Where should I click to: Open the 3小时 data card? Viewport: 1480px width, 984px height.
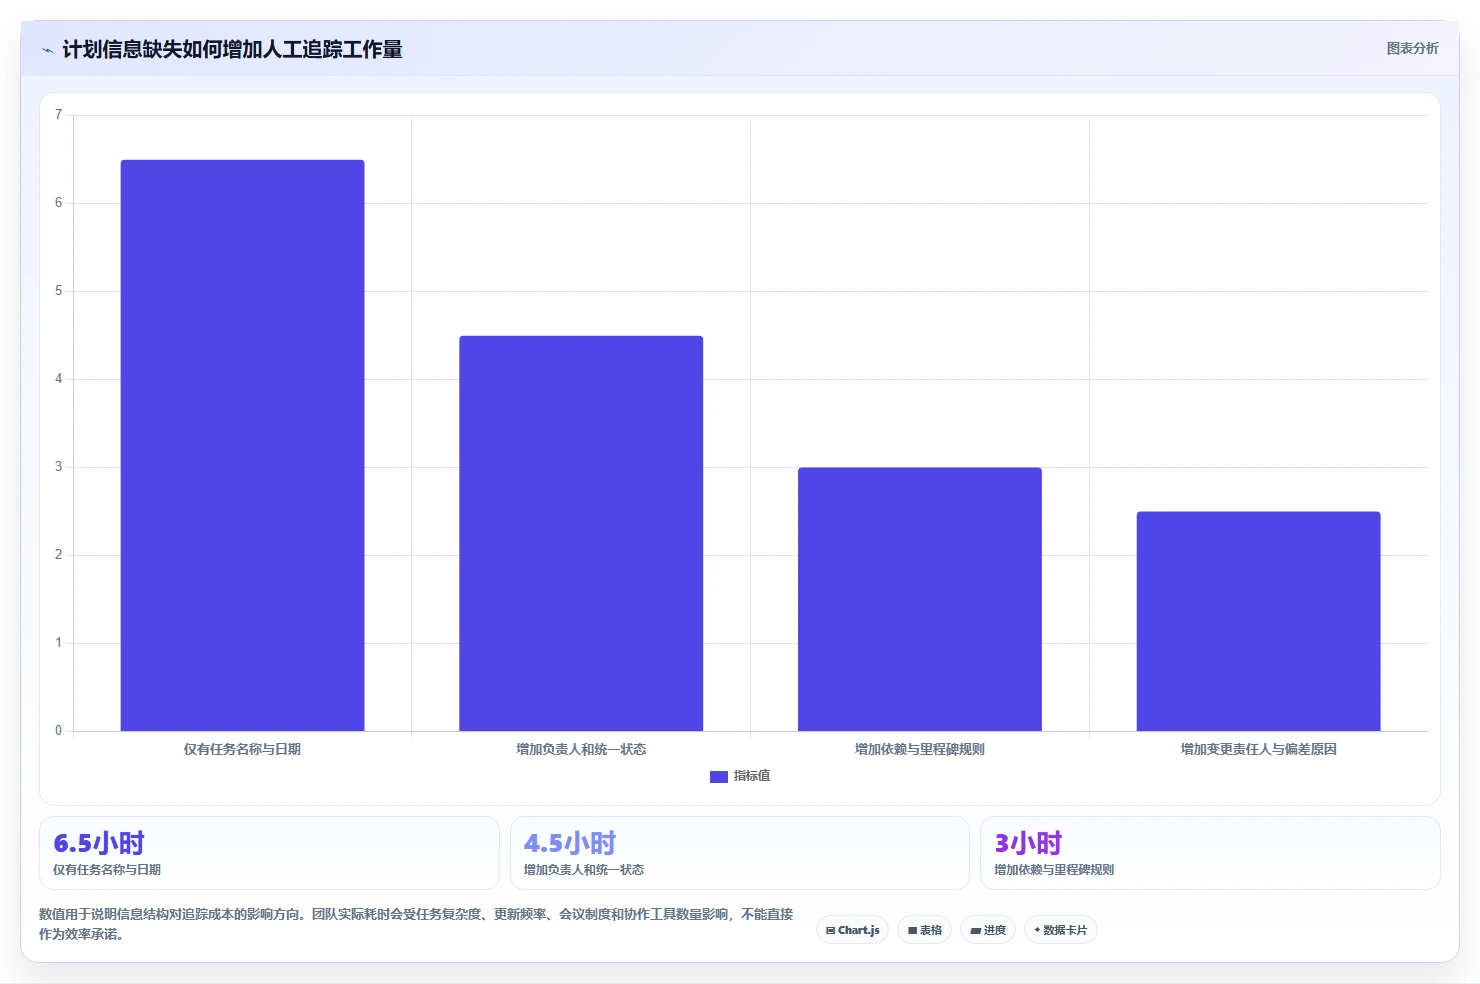1210,853
